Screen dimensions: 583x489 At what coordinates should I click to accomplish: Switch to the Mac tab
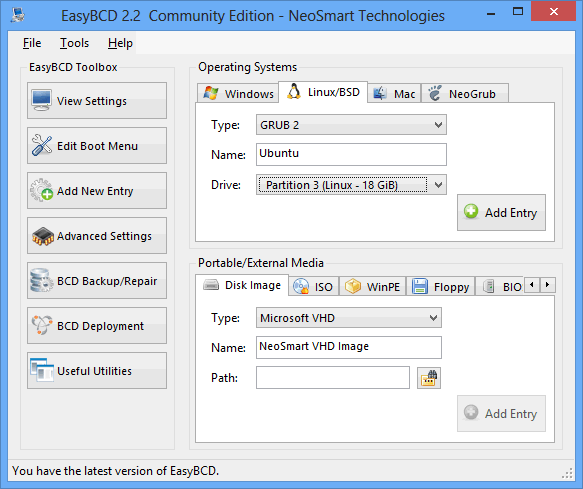pyautogui.click(x=394, y=93)
